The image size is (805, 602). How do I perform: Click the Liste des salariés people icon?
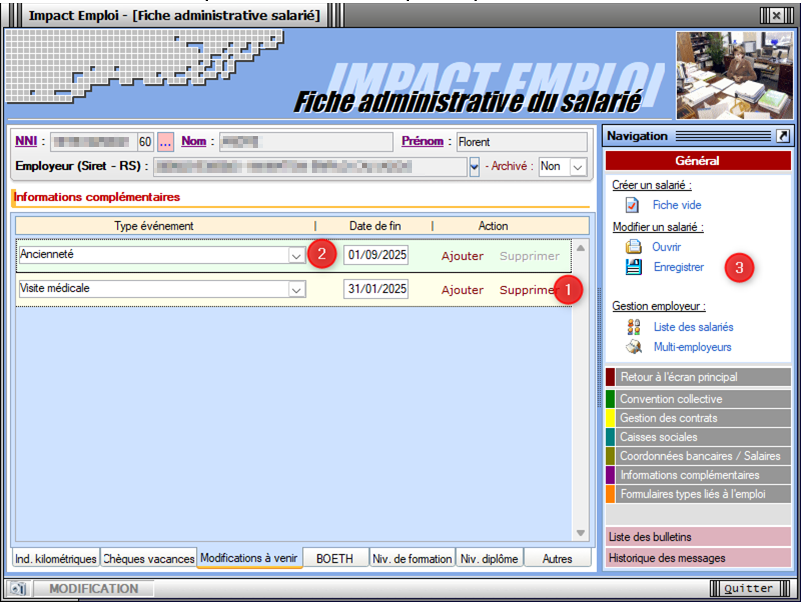click(x=632, y=327)
